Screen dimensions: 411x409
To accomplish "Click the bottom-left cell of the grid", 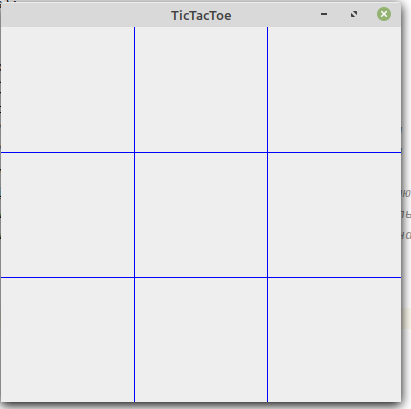I will (x=67, y=340).
